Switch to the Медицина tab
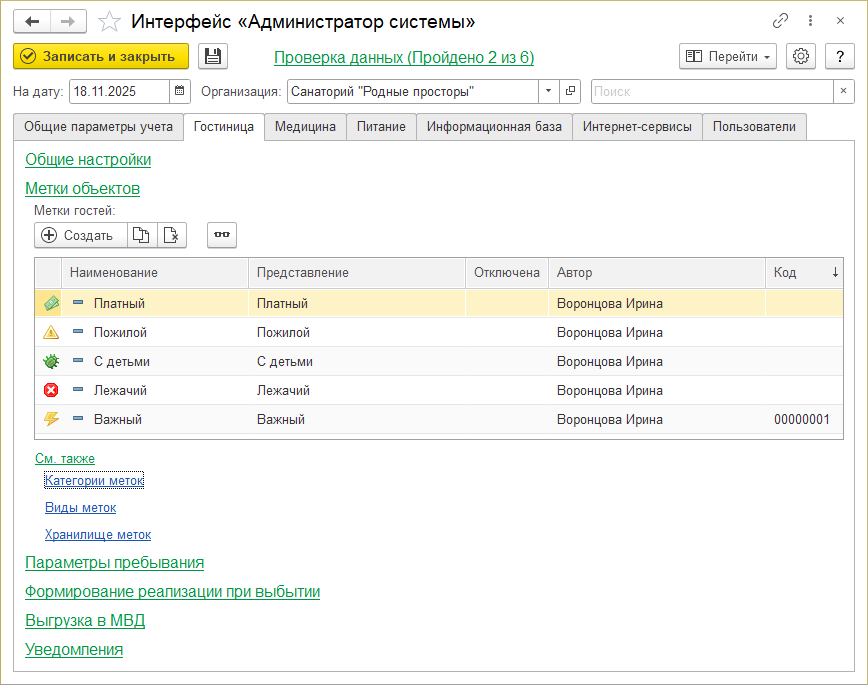The height and width of the screenshot is (685, 868). pos(305,127)
